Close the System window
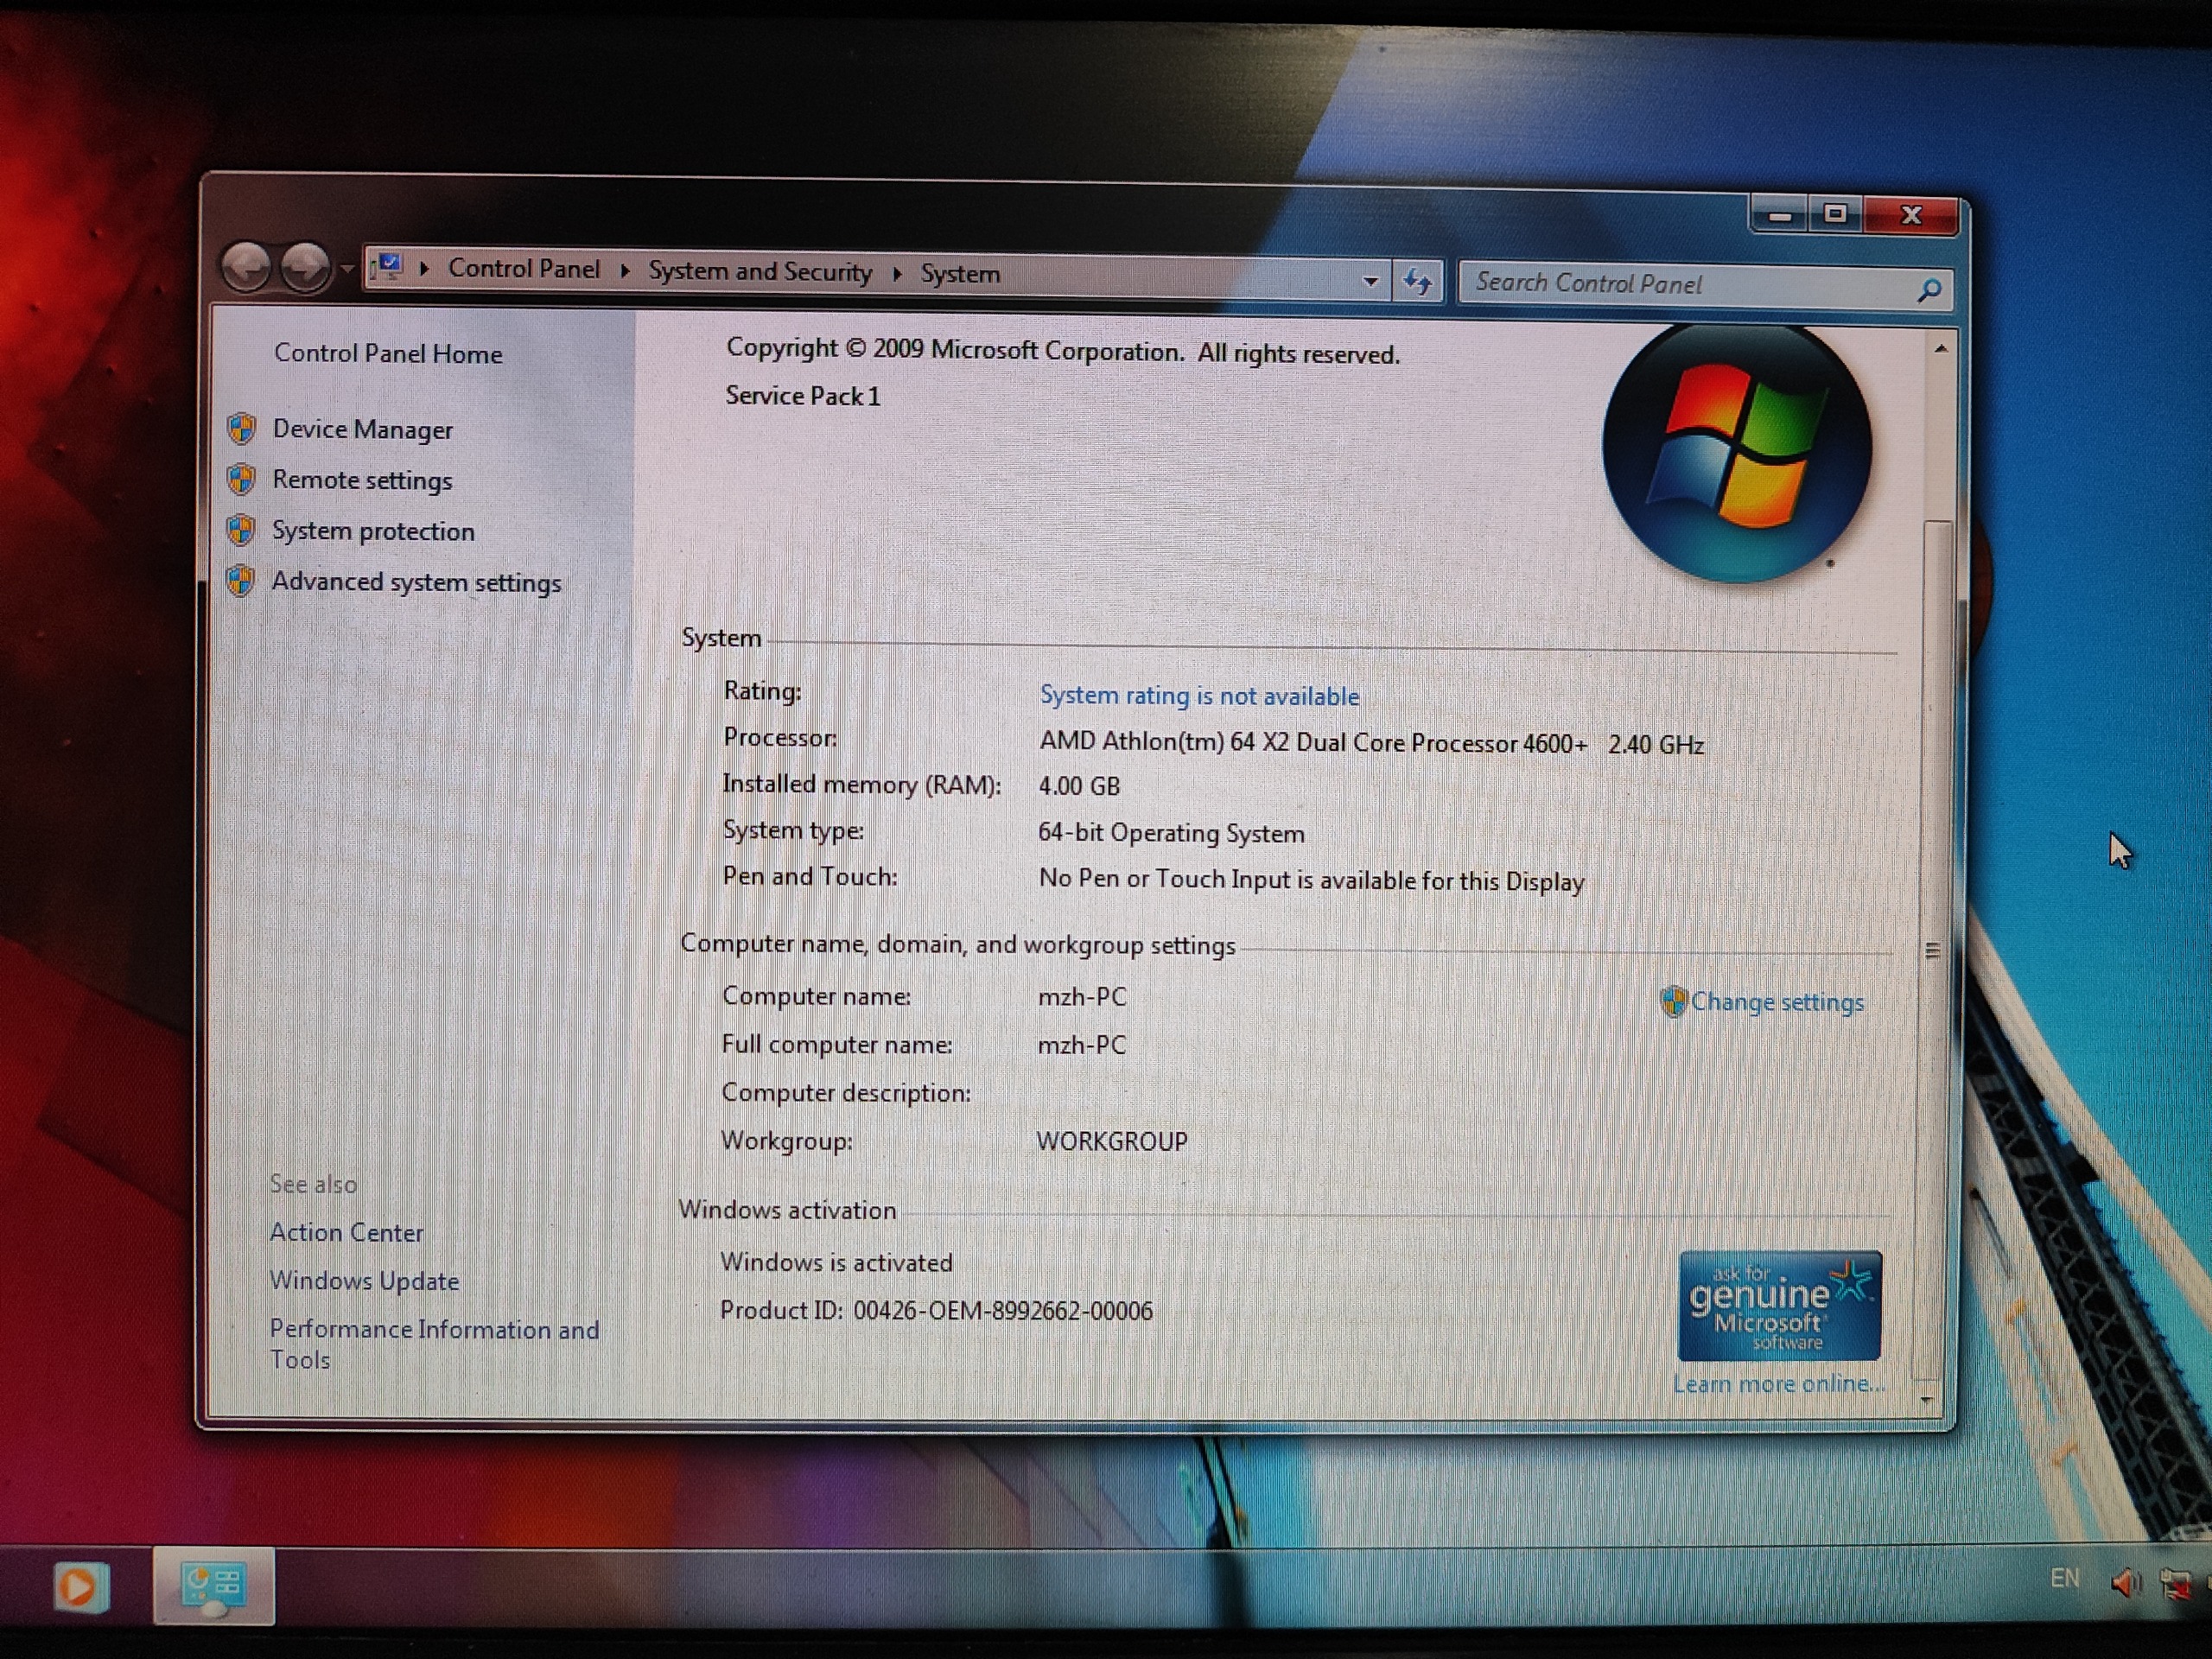 click(x=1911, y=215)
